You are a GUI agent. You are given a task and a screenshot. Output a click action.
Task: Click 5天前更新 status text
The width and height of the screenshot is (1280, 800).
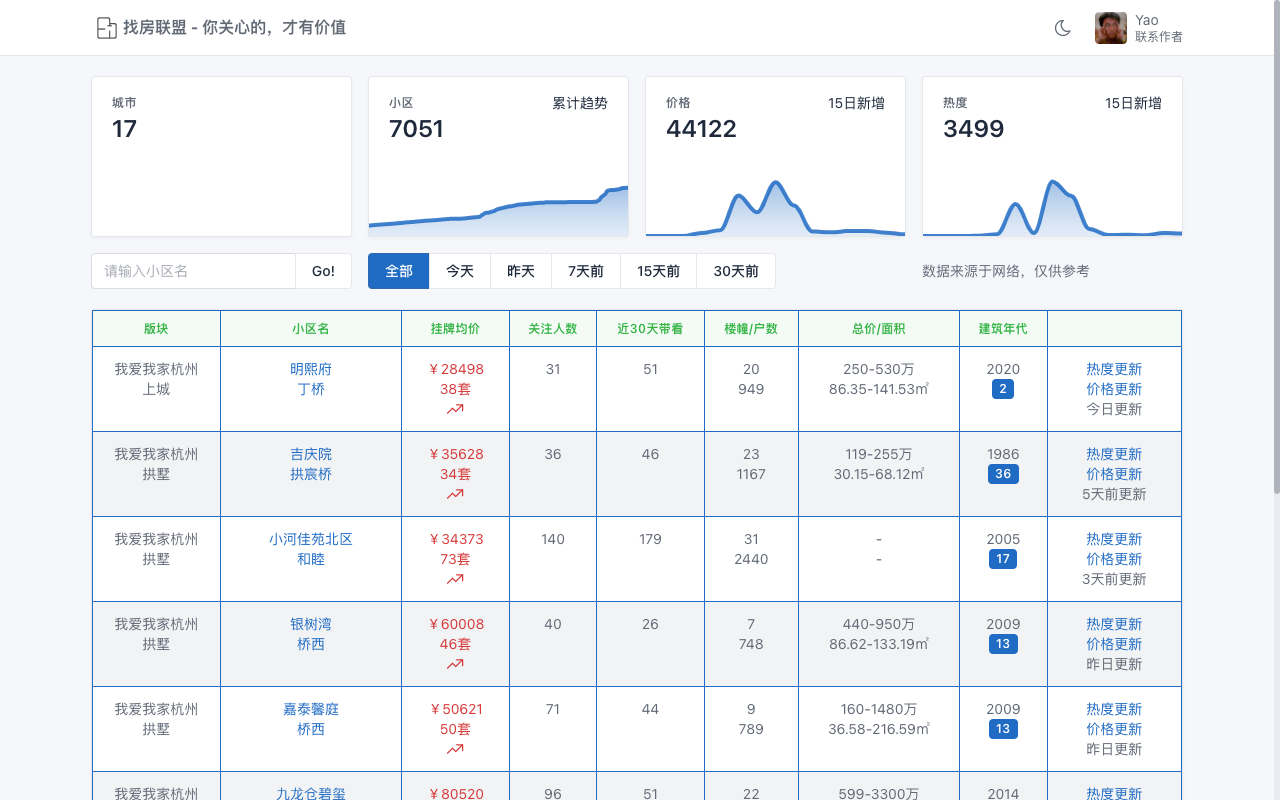[1114, 494]
